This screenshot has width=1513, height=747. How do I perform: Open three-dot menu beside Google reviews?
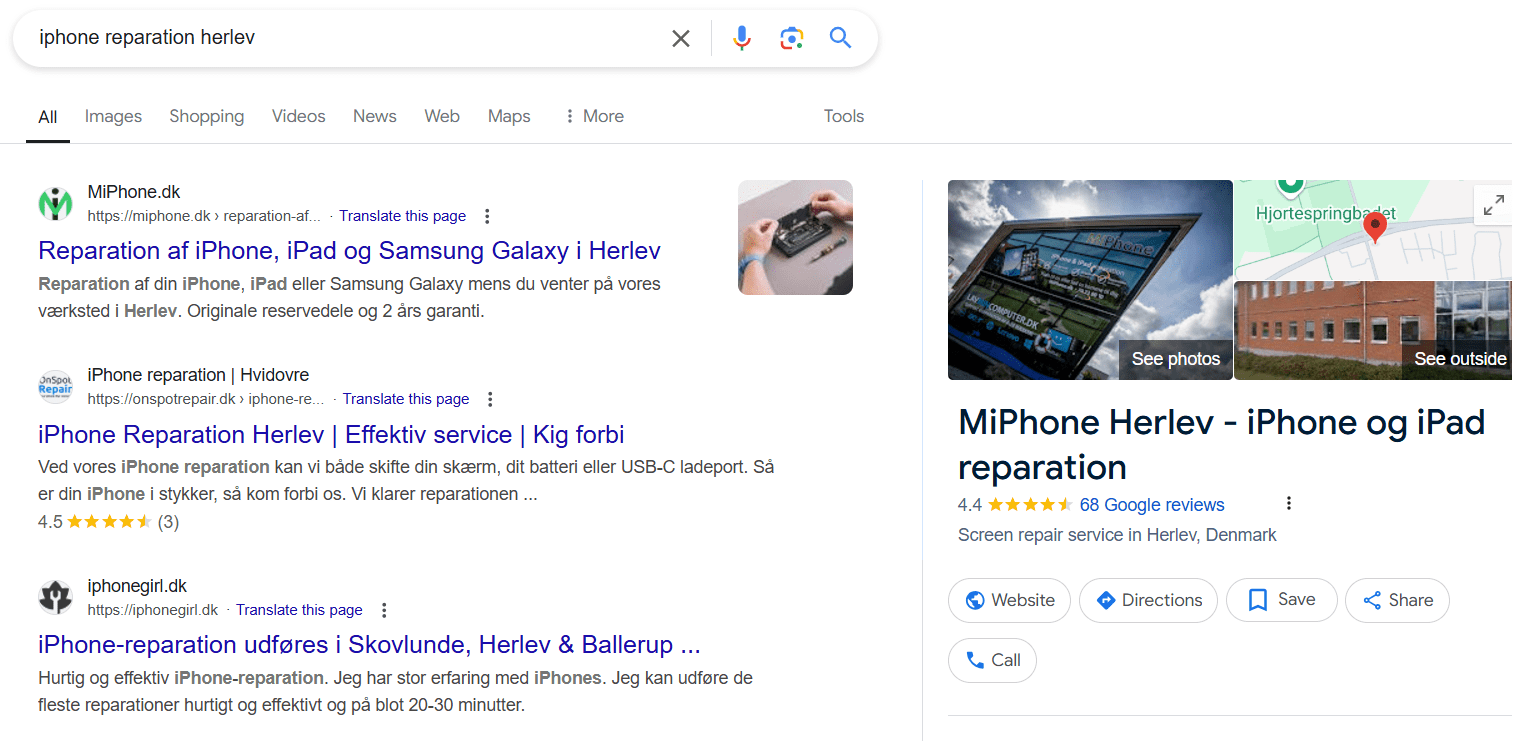[x=1289, y=503]
